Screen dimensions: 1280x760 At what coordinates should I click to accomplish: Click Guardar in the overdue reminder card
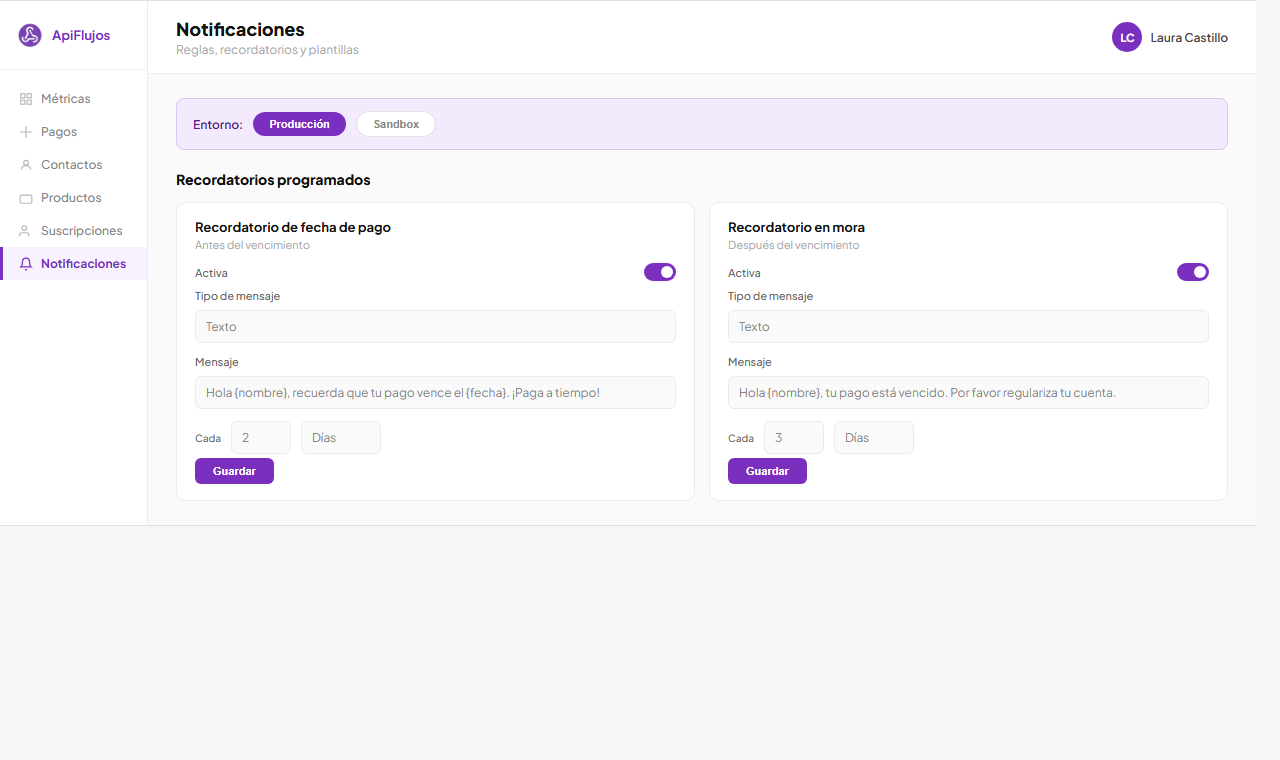767,471
